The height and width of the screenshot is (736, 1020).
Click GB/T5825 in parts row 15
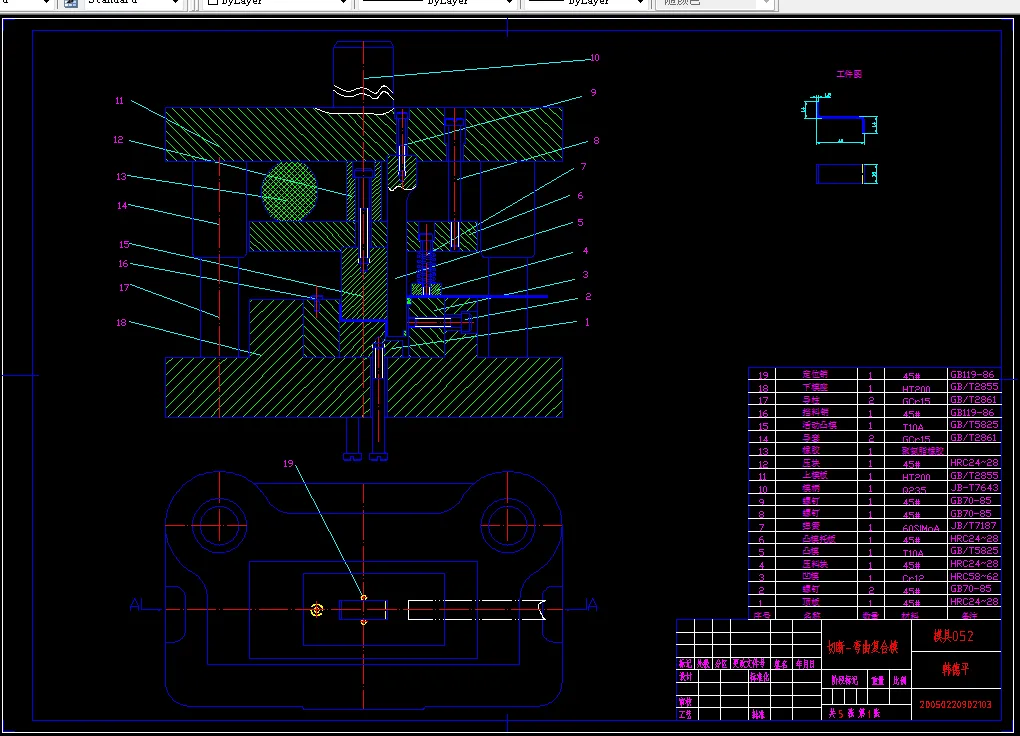point(974,425)
